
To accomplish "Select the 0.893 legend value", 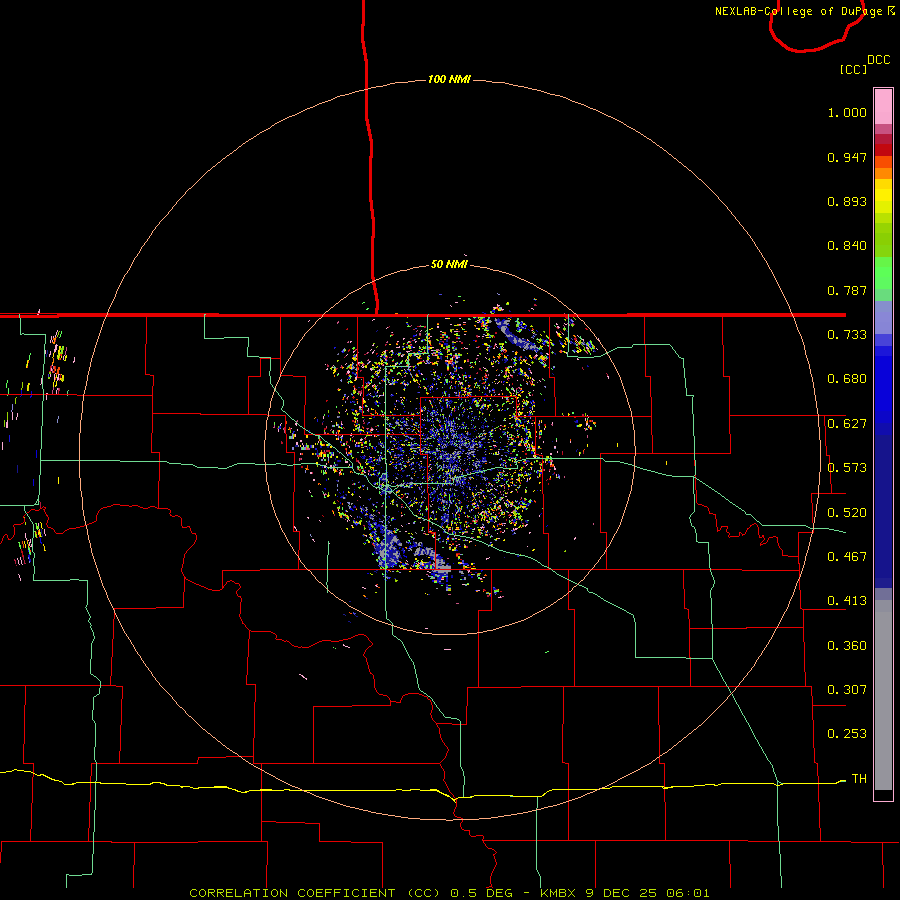I will click(x=847, y=201).
